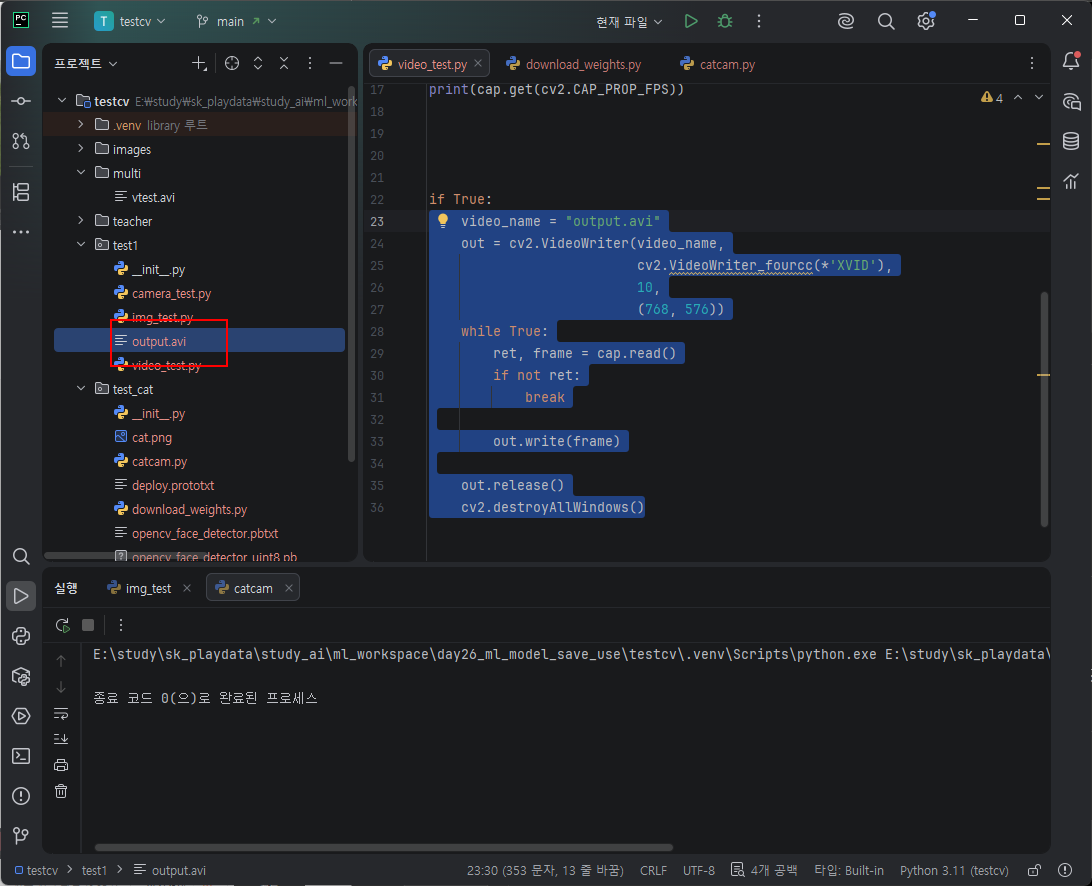Toggle read-only lock in status bar

(1034, 870)
